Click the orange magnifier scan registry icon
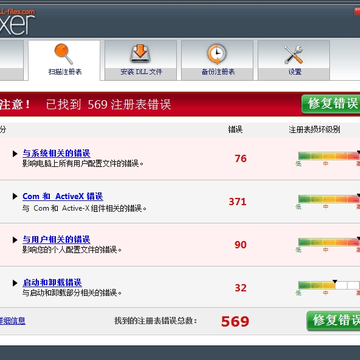The height and width of the screenshot is (360, 360). click(64, 54)
